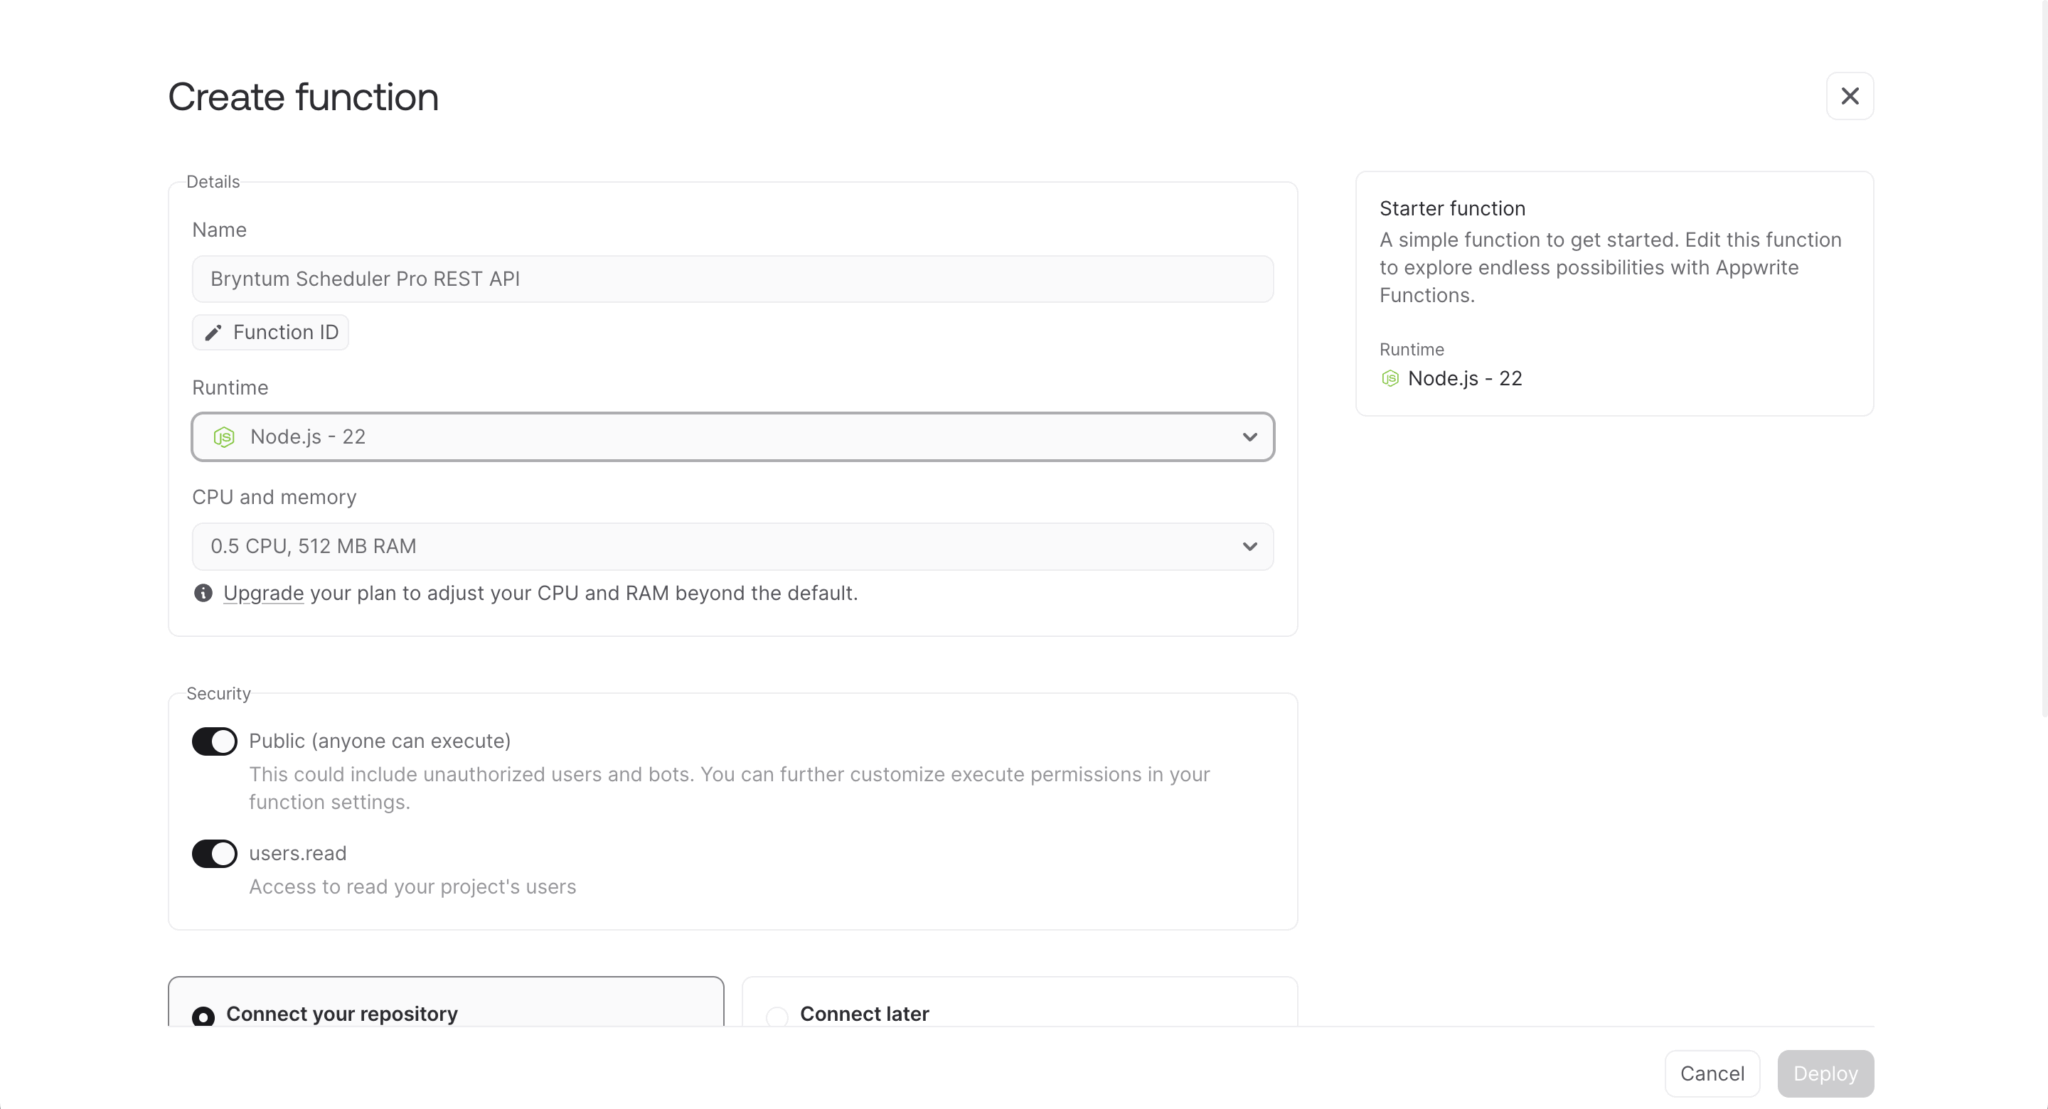Click the info icon beside Upgrade notice

[203, 593]
